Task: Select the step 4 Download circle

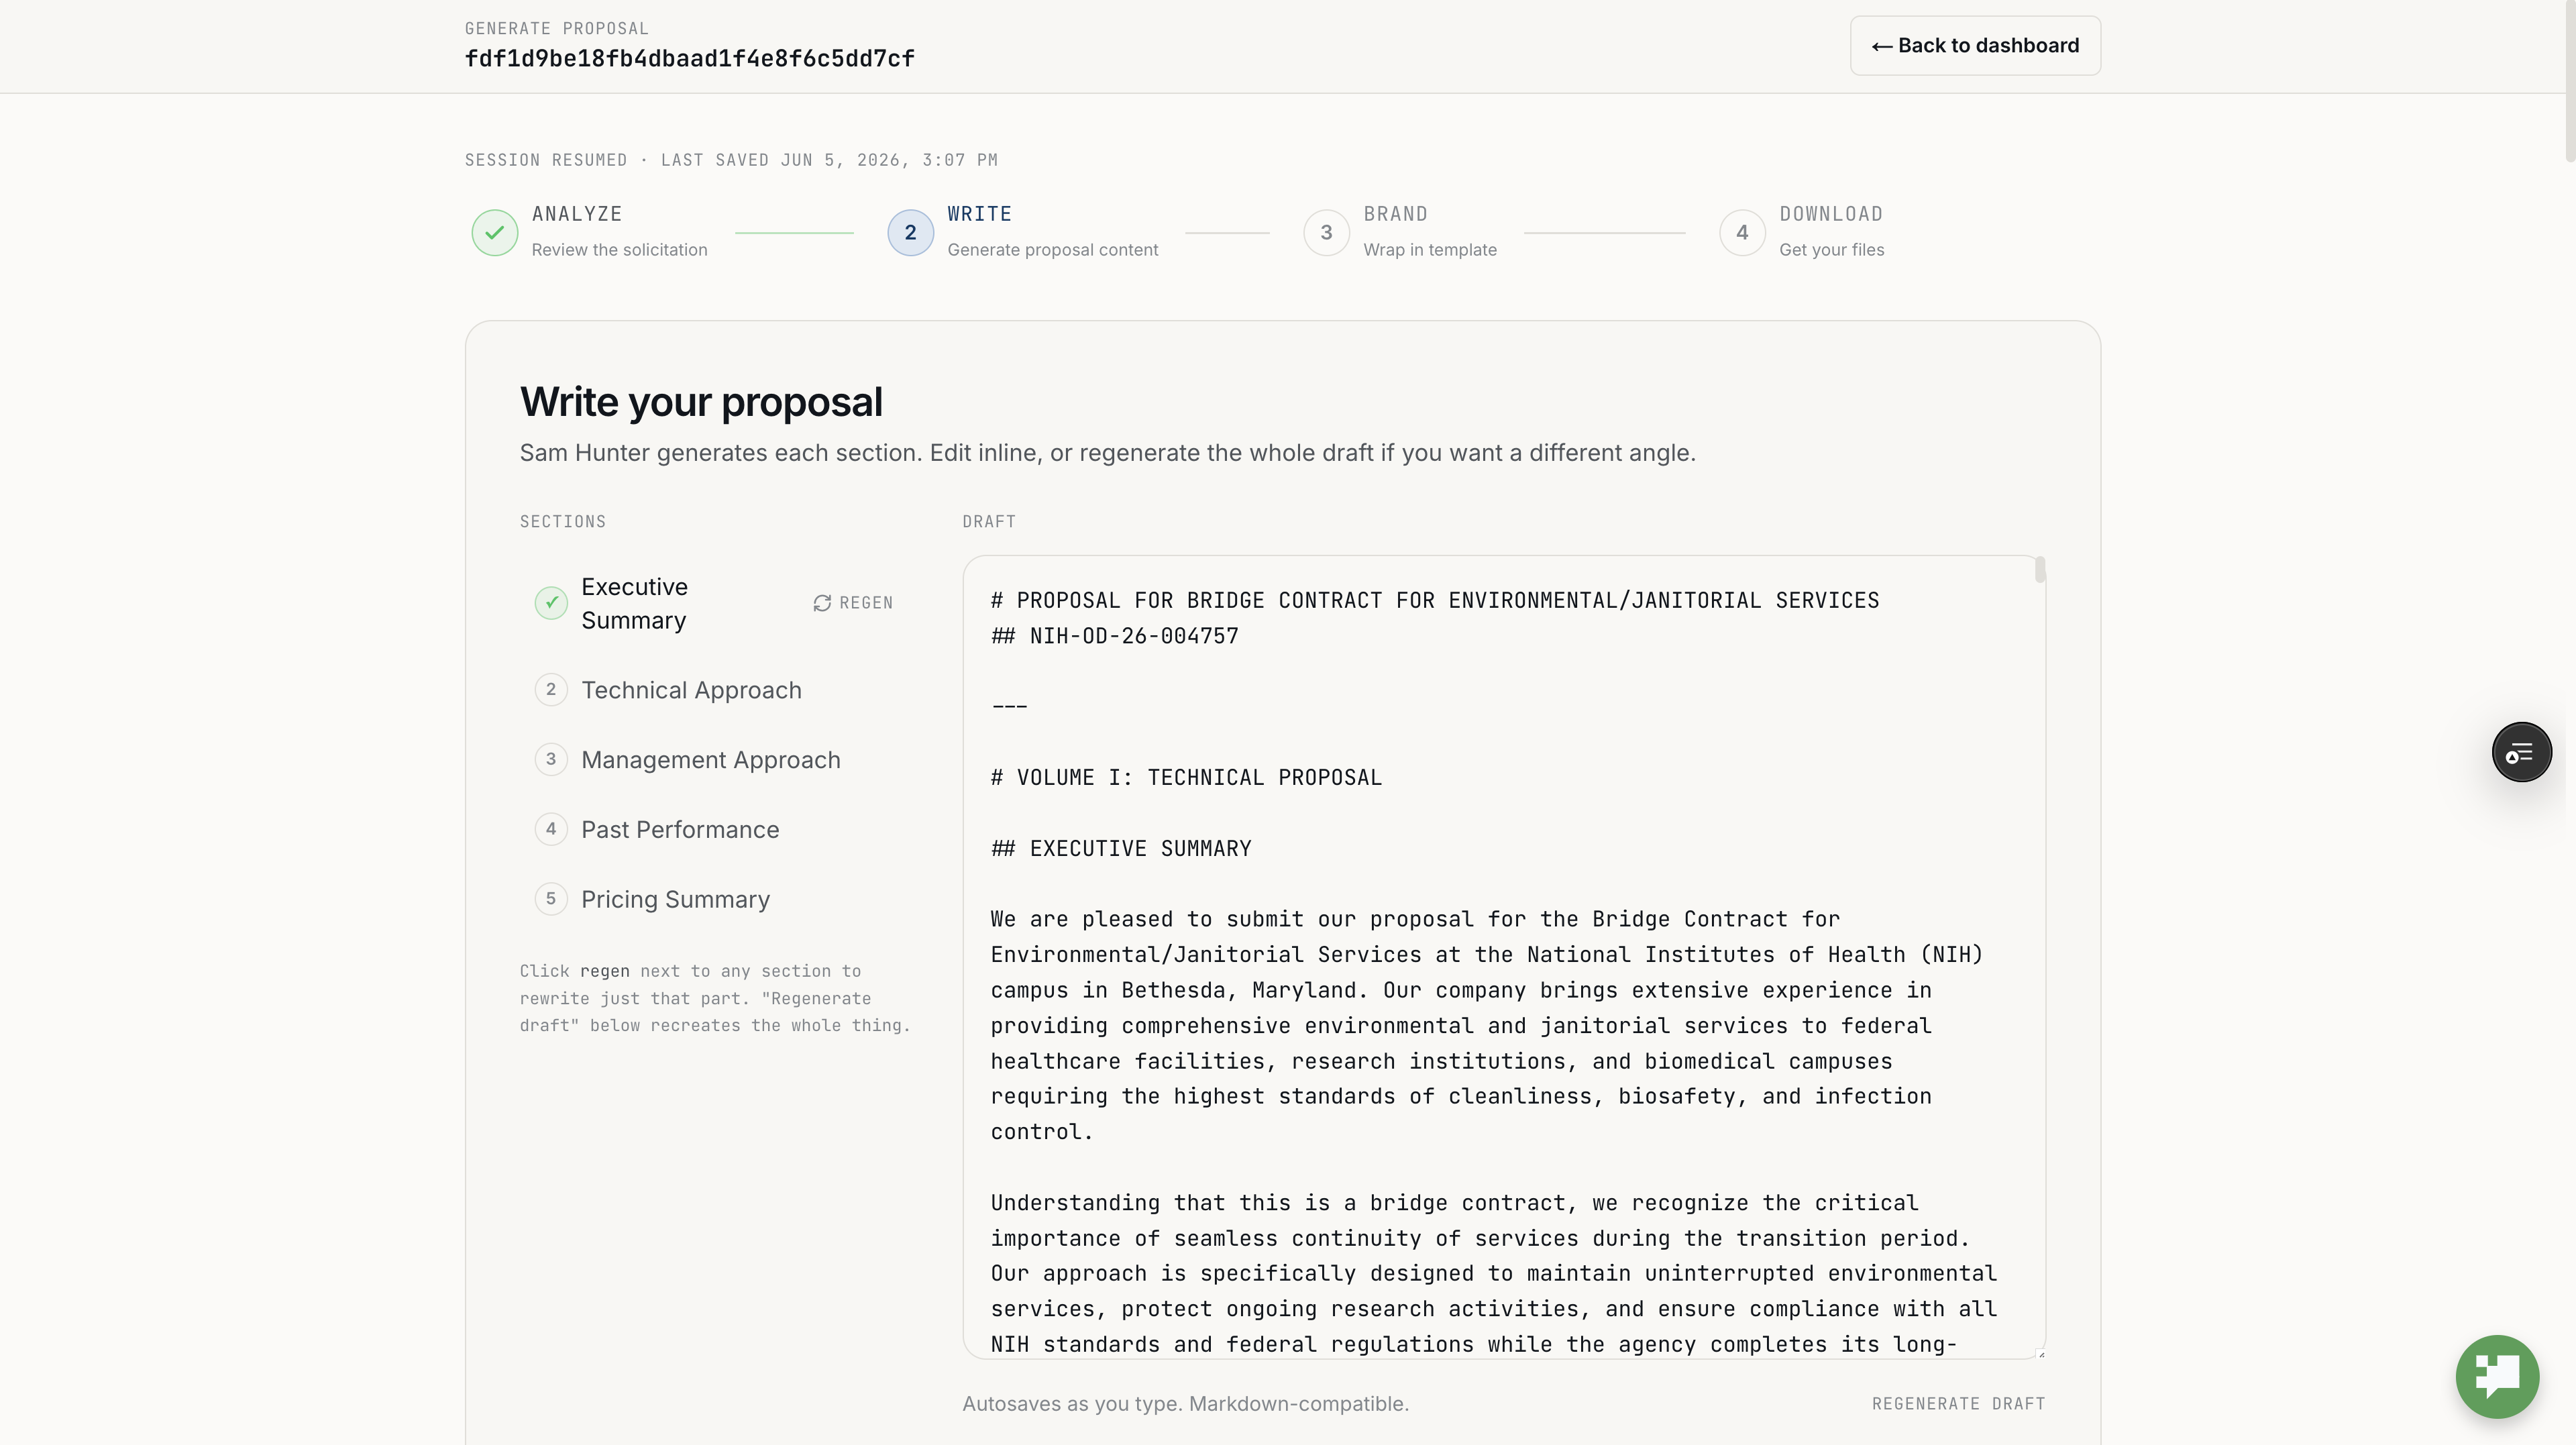Action: pos(1742,233)
